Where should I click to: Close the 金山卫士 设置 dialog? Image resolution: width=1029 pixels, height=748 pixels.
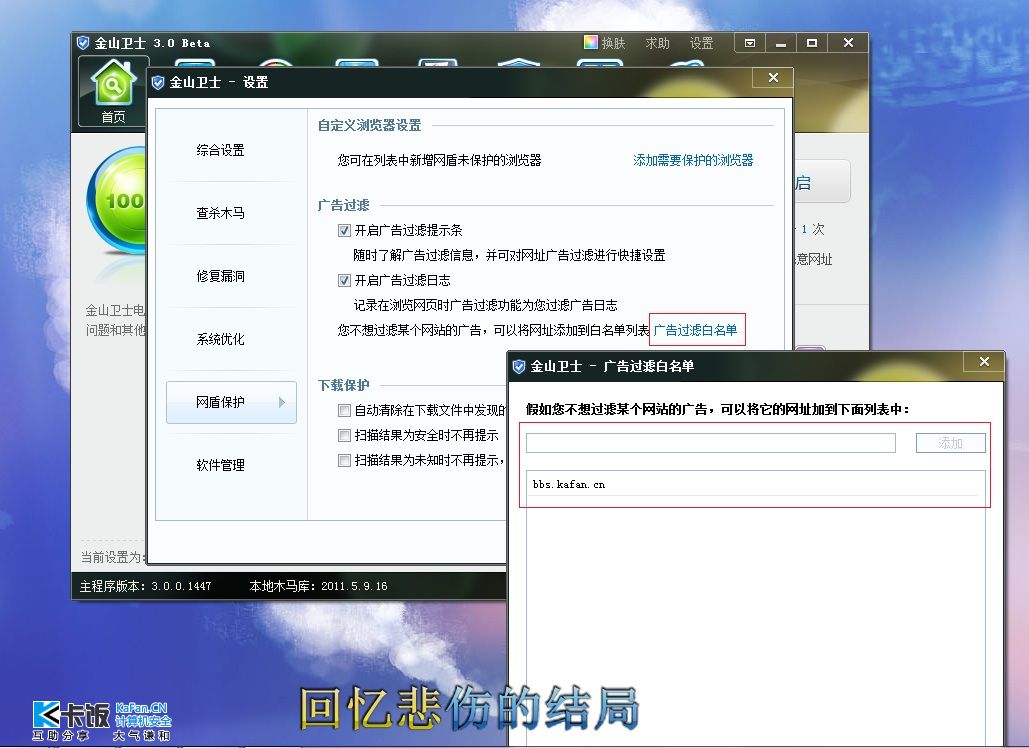click(x=773, y=77)
